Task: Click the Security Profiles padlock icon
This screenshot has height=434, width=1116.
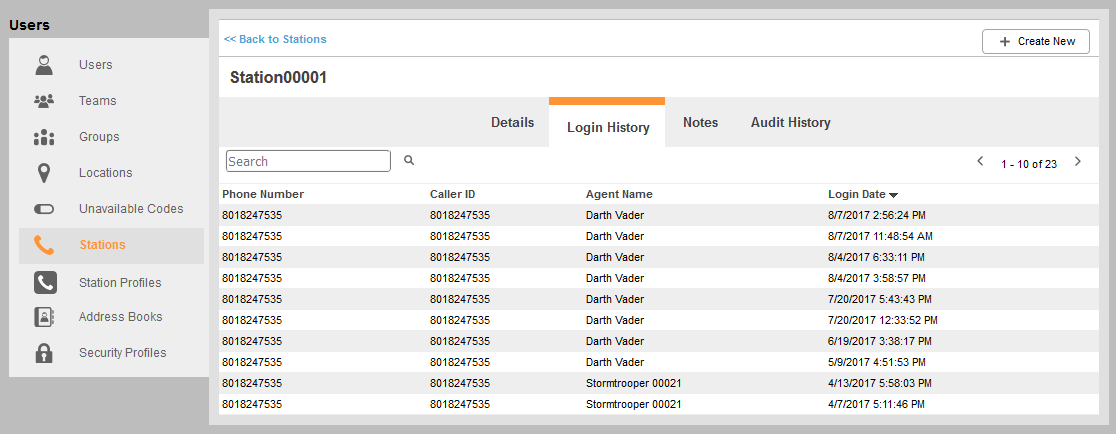Action: [44, 353]
